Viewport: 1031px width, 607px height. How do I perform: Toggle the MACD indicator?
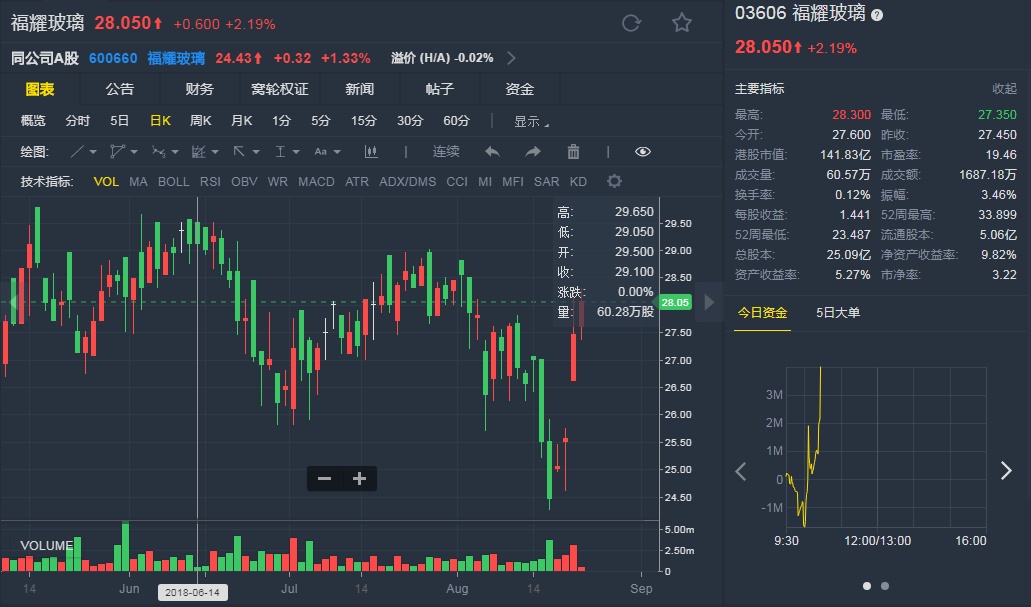click(316, 182)
